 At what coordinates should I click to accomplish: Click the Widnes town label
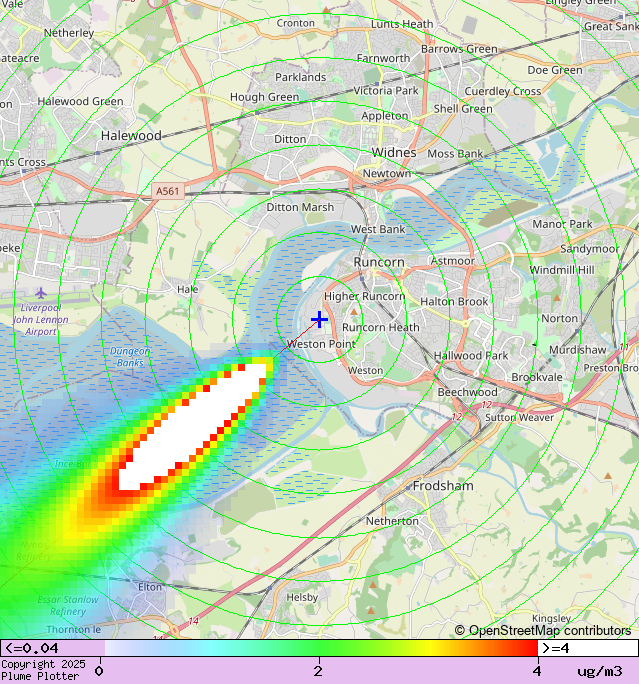(393, 152)
